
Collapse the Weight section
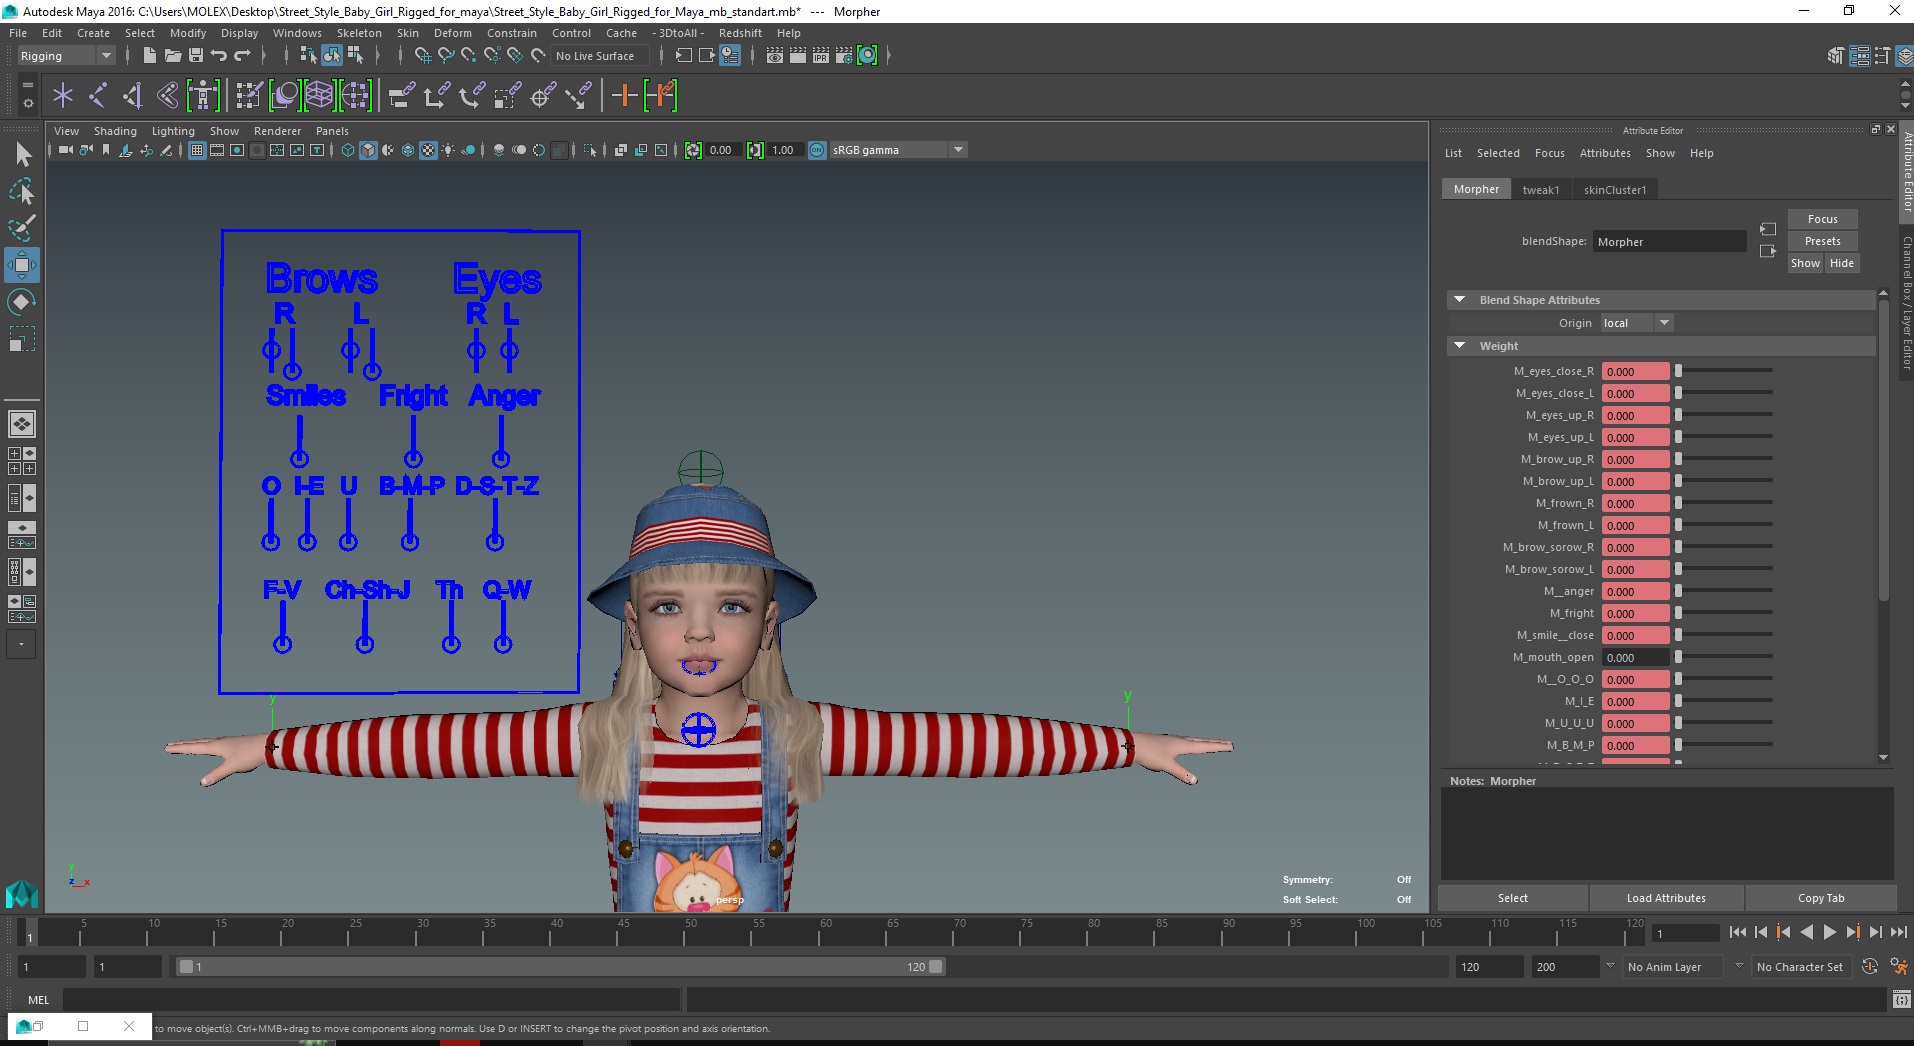(1459, 346)
